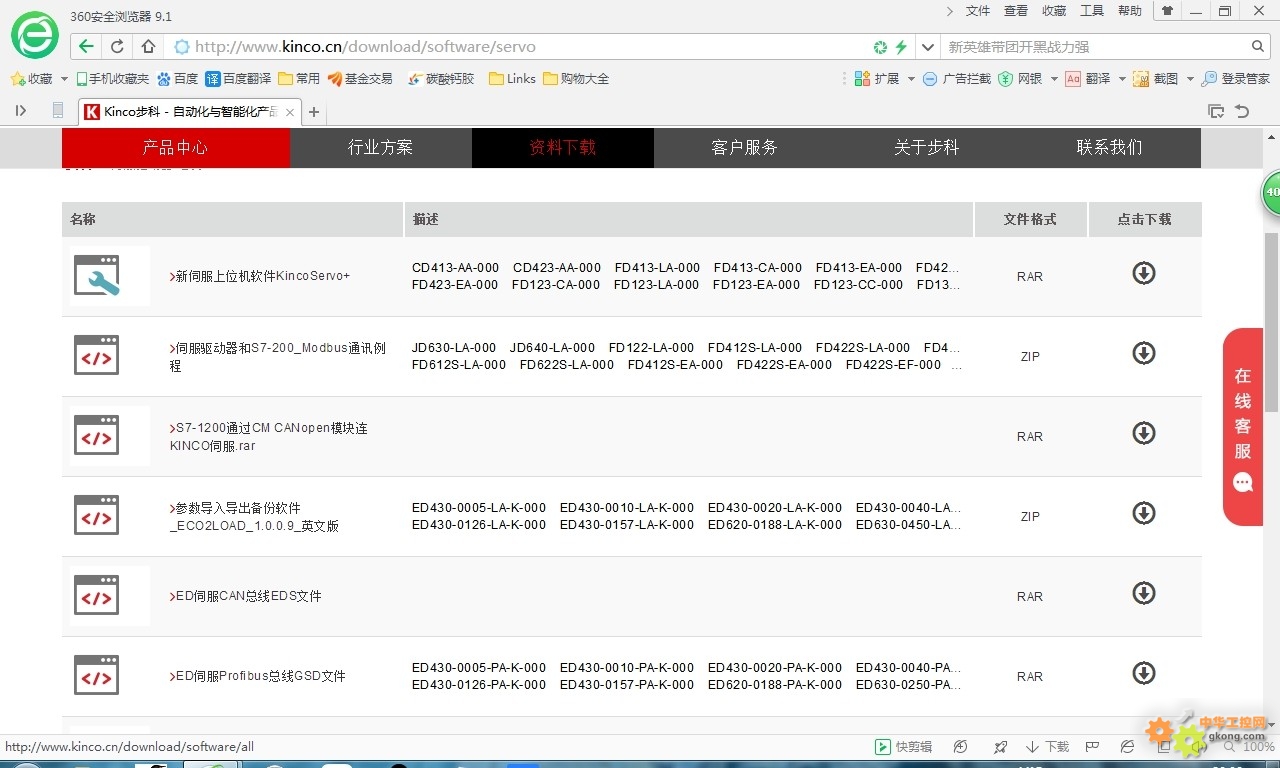Select the 资料下载 navigation tab
The height and width of the screenshot is (768, 1280).
(563, 148)
